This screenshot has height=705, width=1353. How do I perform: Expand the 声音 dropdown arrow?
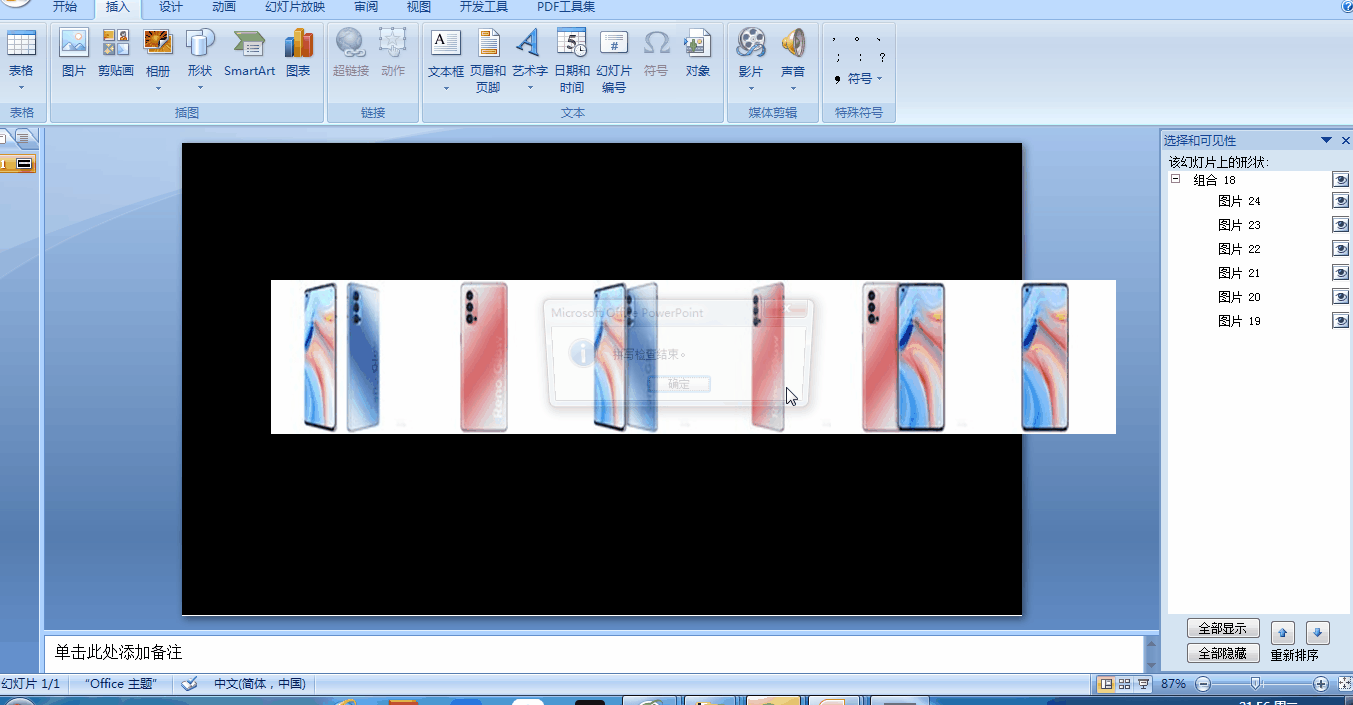[x=793, y=87]
